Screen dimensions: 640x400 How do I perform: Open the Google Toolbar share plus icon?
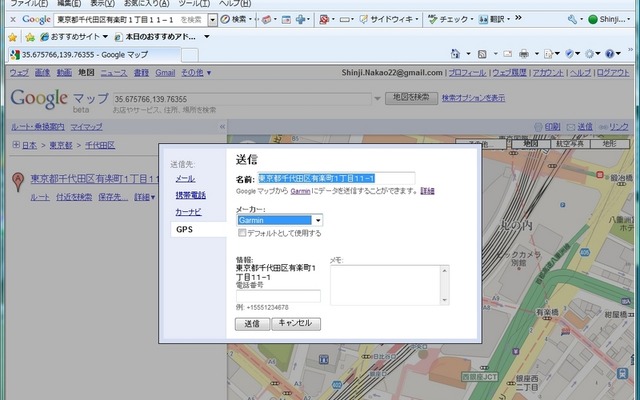[x=300, y=19]
